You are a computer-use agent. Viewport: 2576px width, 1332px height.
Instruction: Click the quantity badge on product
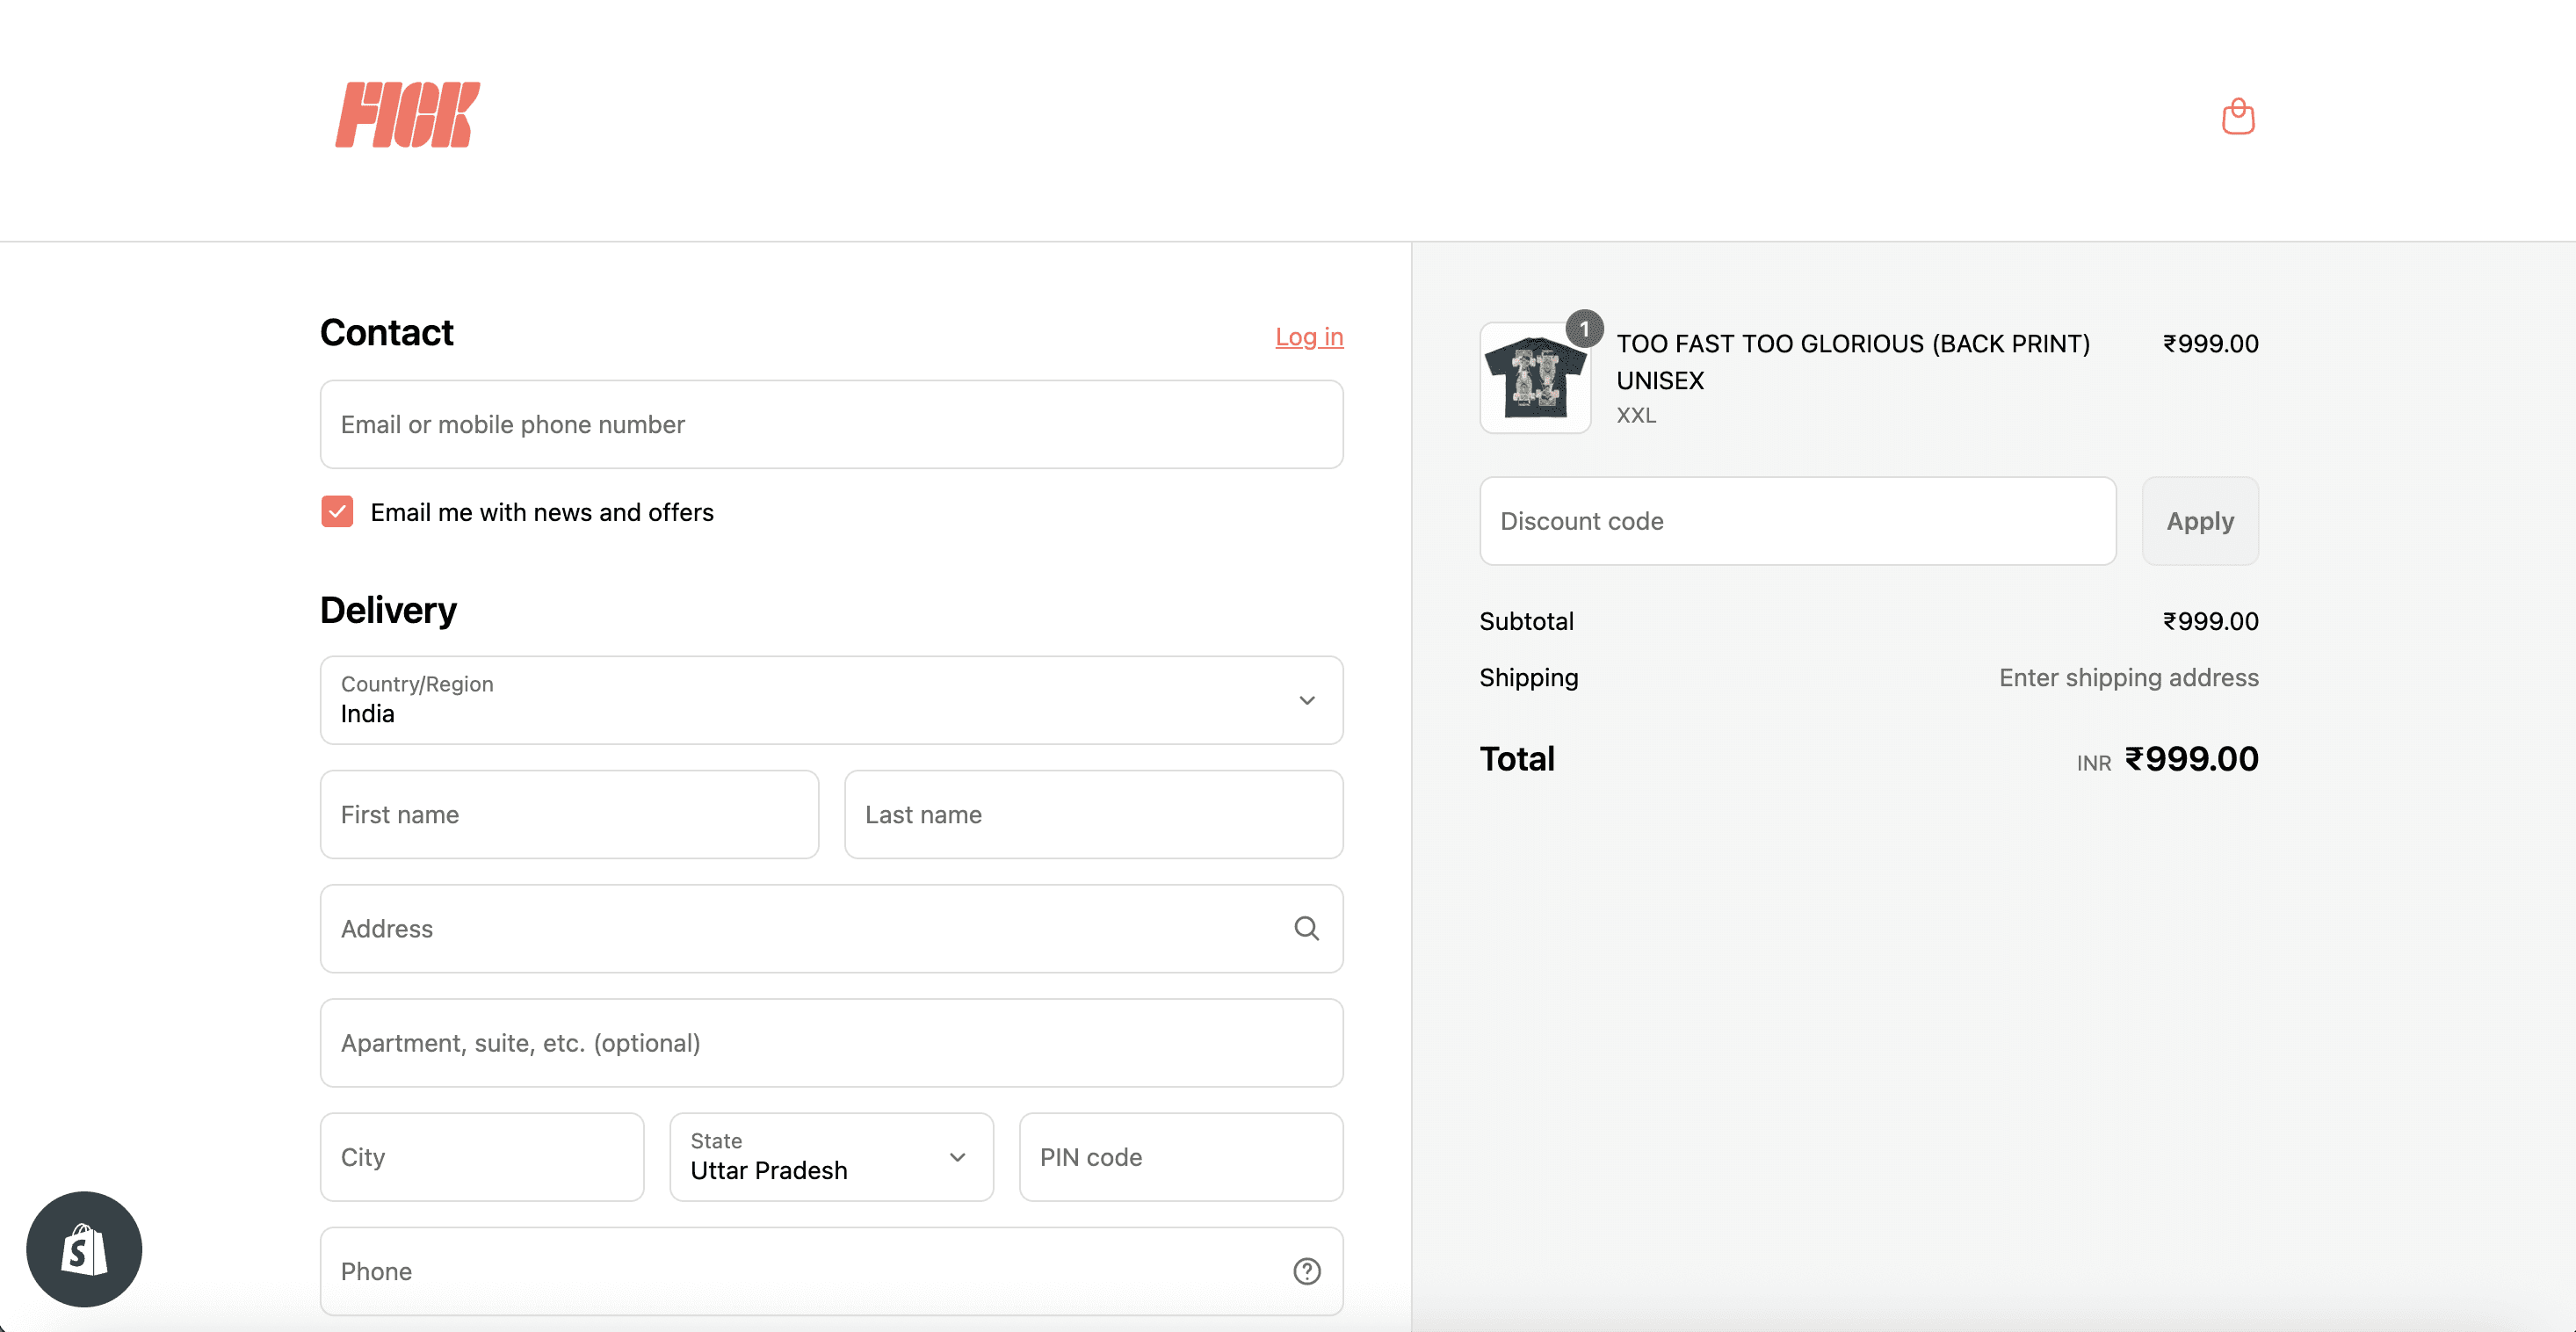[x=1584, y=328]
